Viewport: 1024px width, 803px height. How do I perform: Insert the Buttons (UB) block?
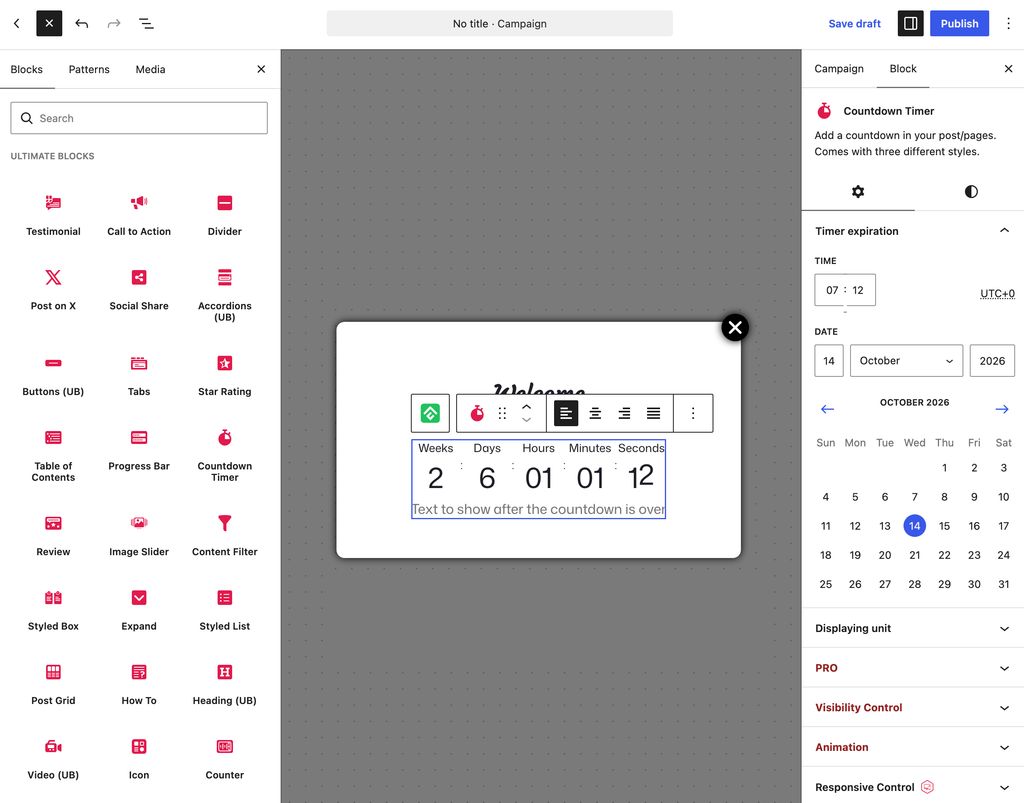[53, 375]
